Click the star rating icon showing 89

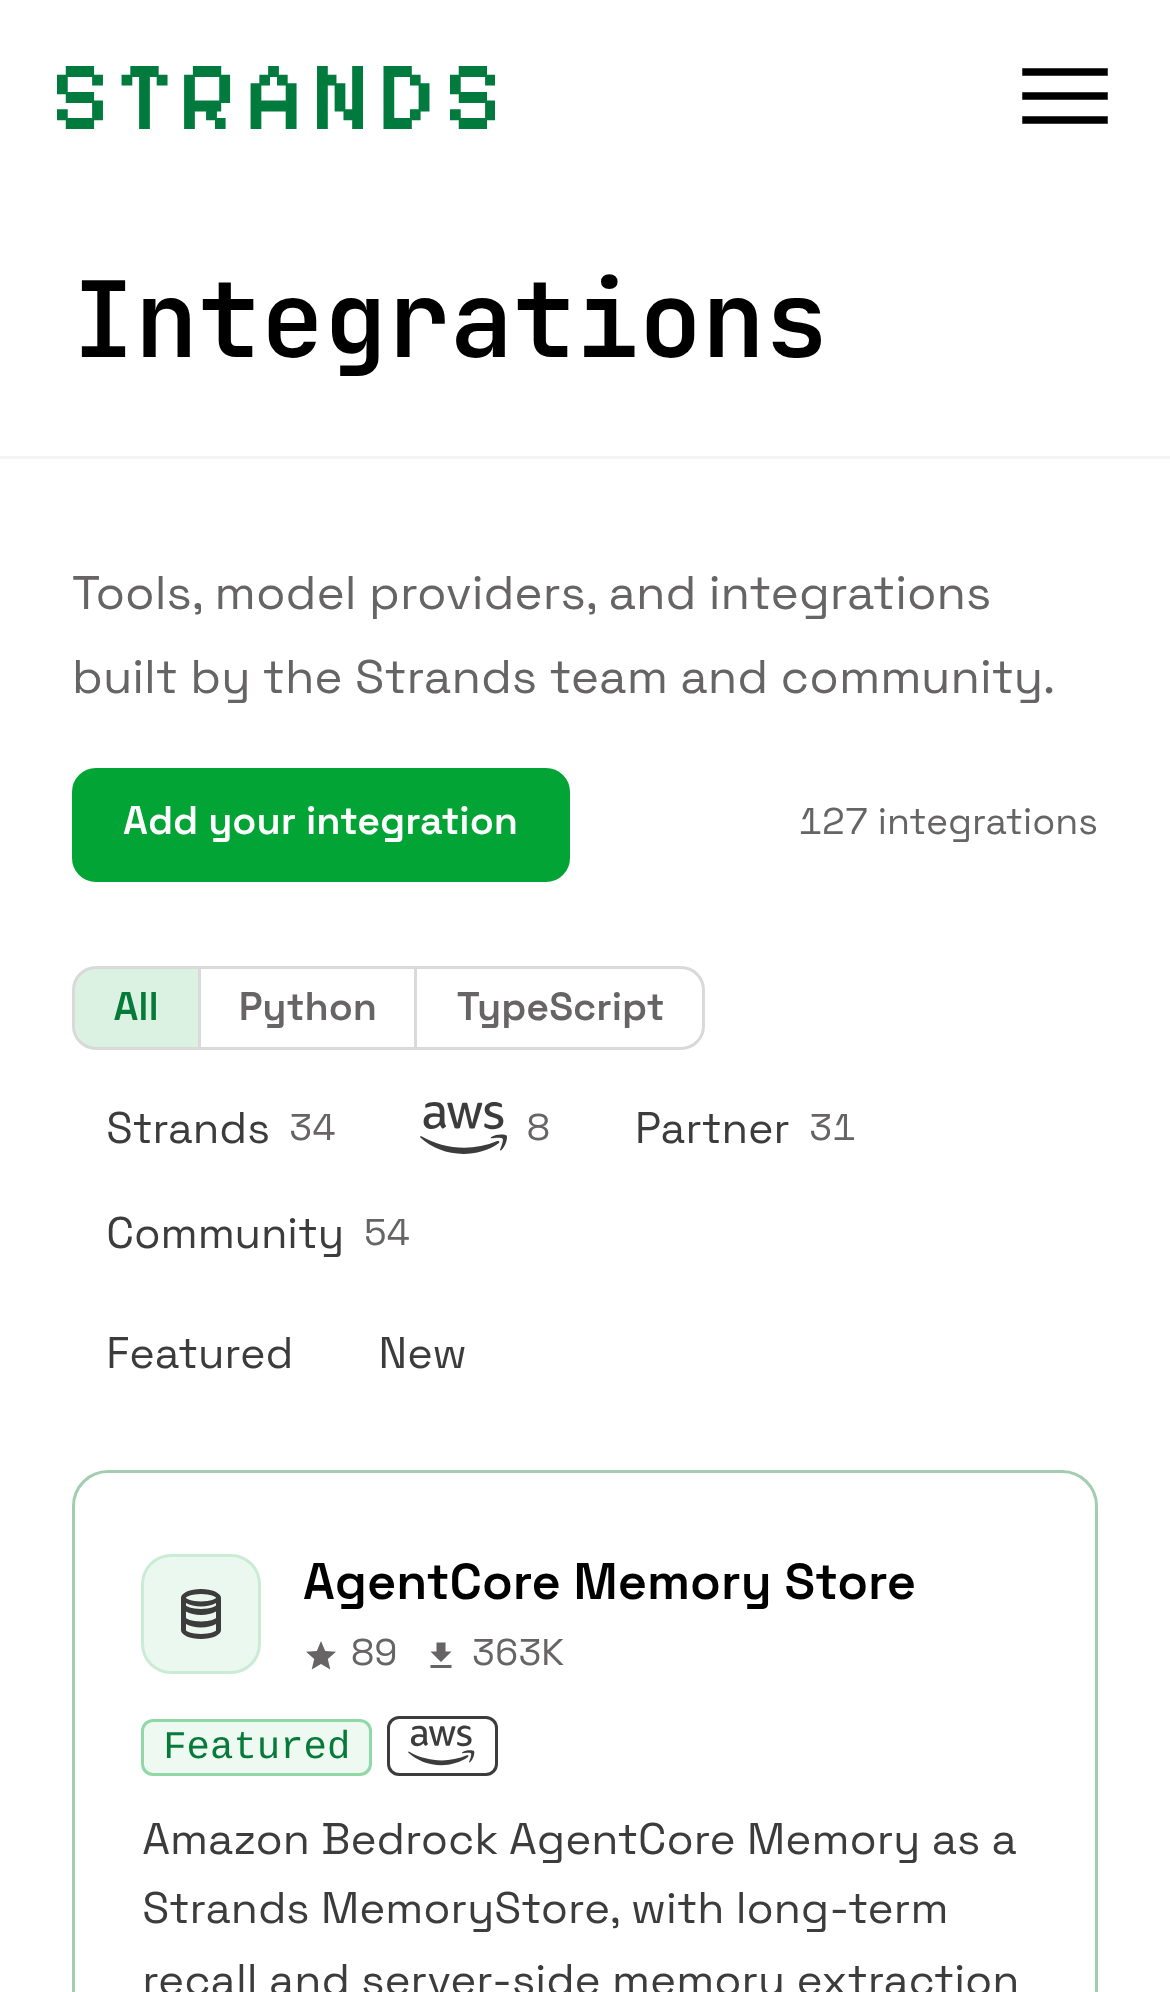pyautogui.click(x=321, y=1655)
